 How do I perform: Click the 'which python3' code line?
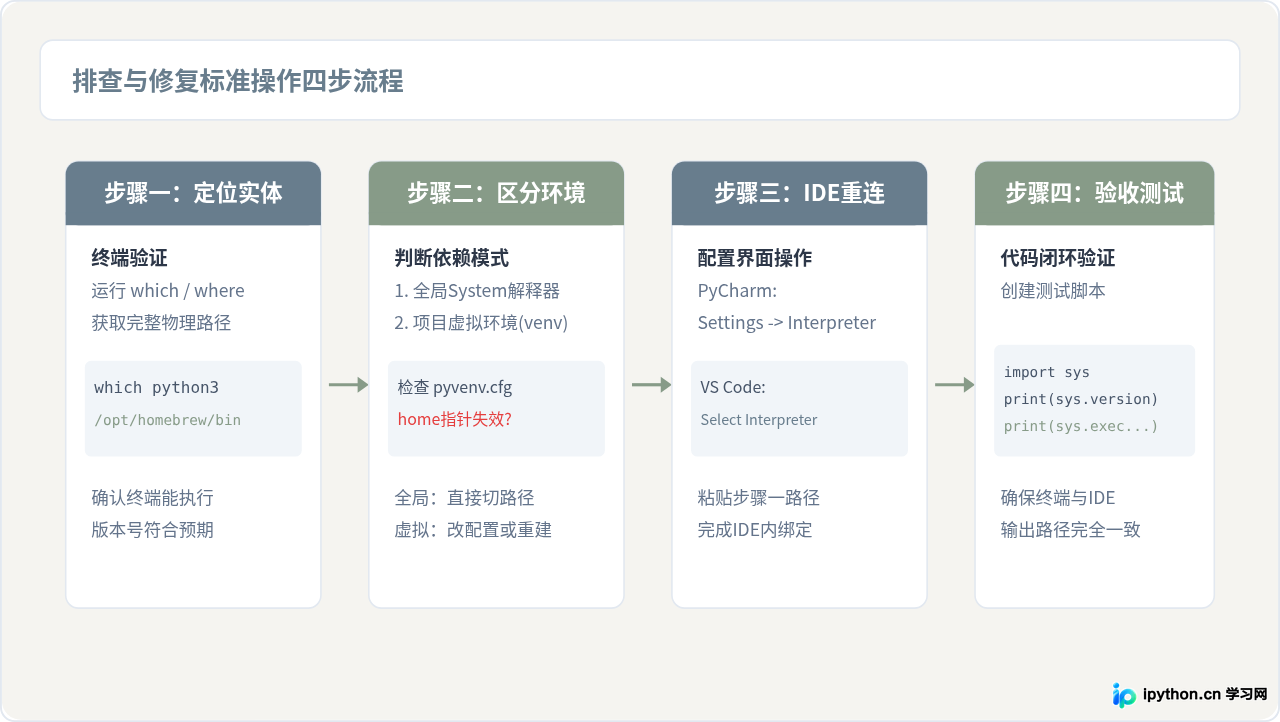point(156,387)
